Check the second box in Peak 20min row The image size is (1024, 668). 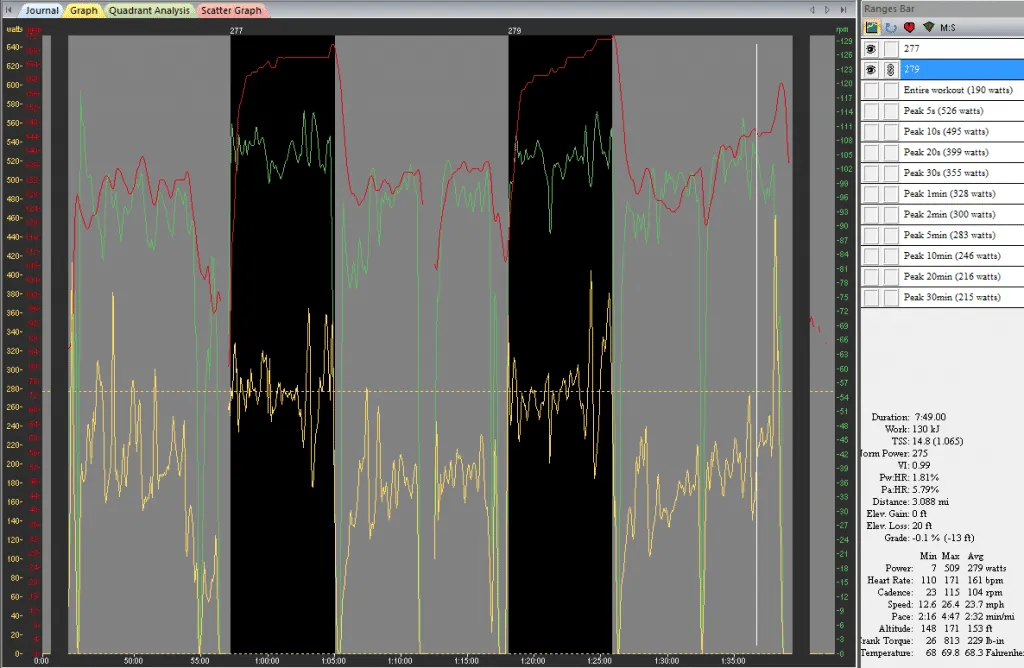pyautogui.click(x=890, y=277)
